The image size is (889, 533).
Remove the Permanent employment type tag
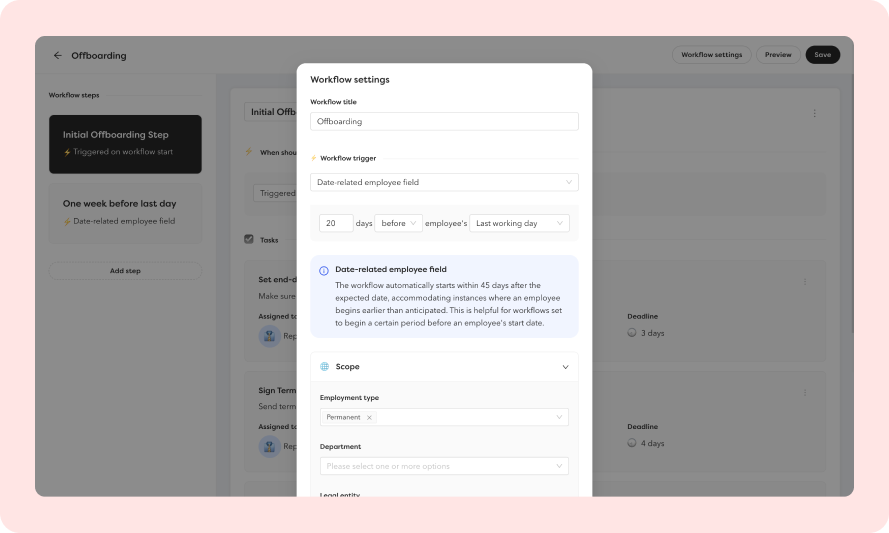coord(369,417)
